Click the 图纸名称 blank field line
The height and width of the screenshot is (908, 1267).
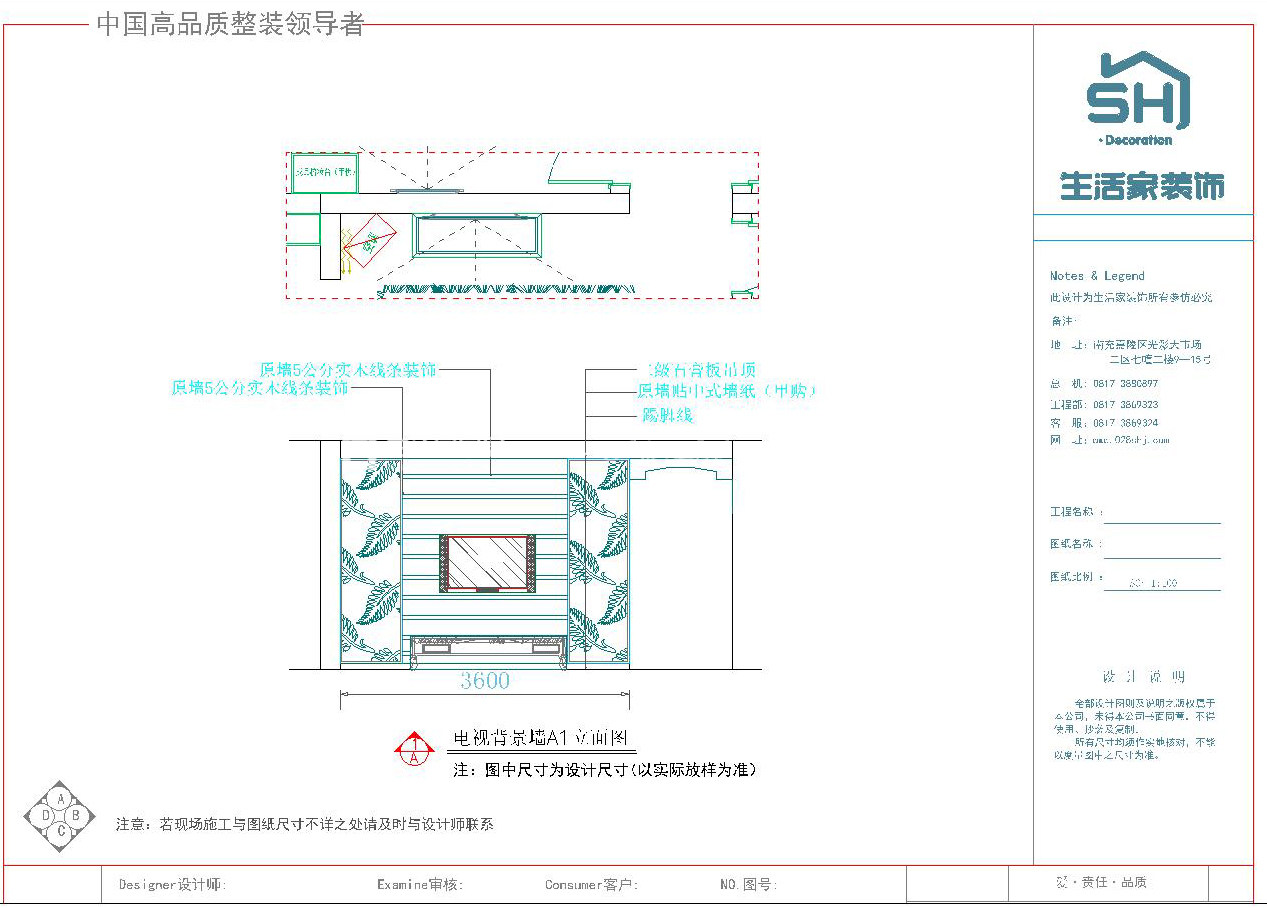tap(1162, 548)
